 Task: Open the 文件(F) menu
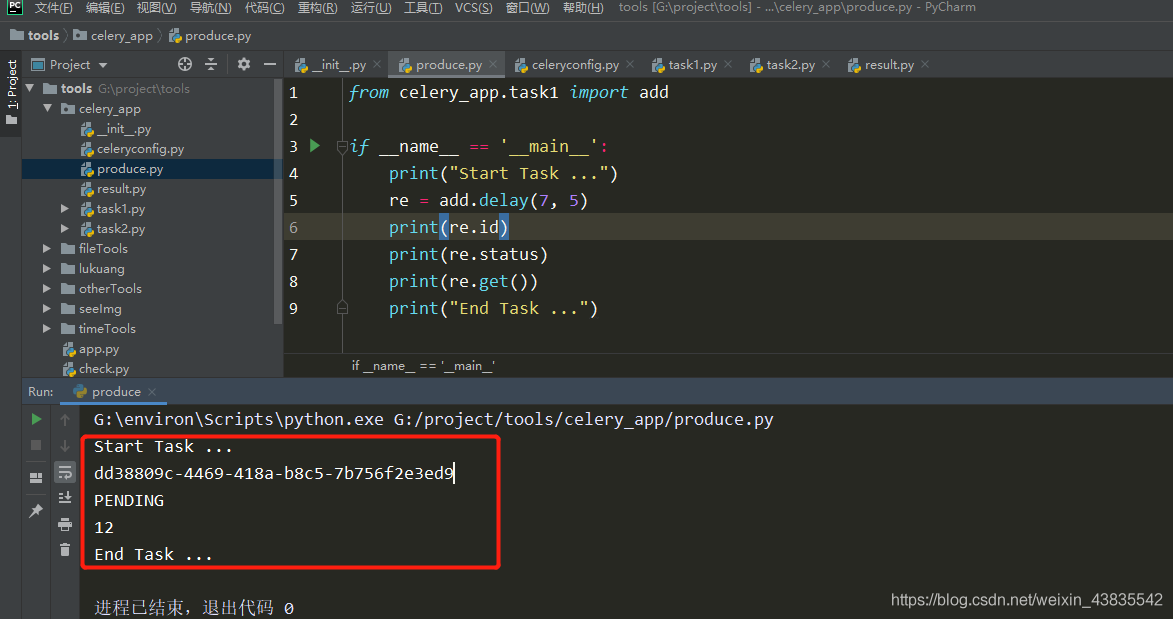coord(53,7)
